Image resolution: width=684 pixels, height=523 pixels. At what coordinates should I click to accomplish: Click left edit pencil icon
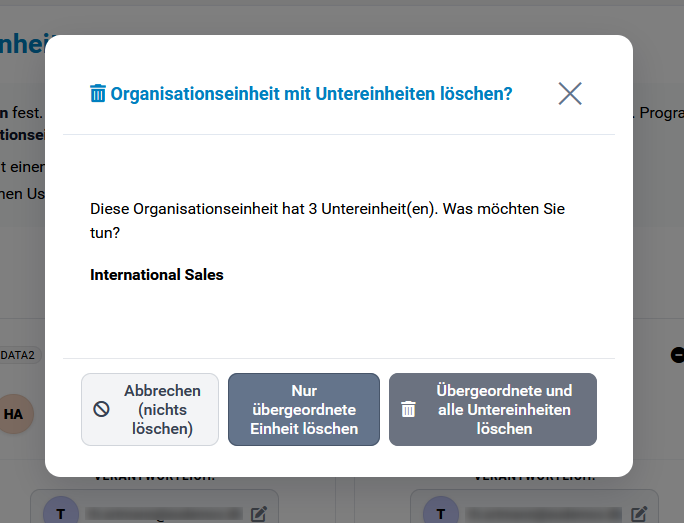pos(259,514)
